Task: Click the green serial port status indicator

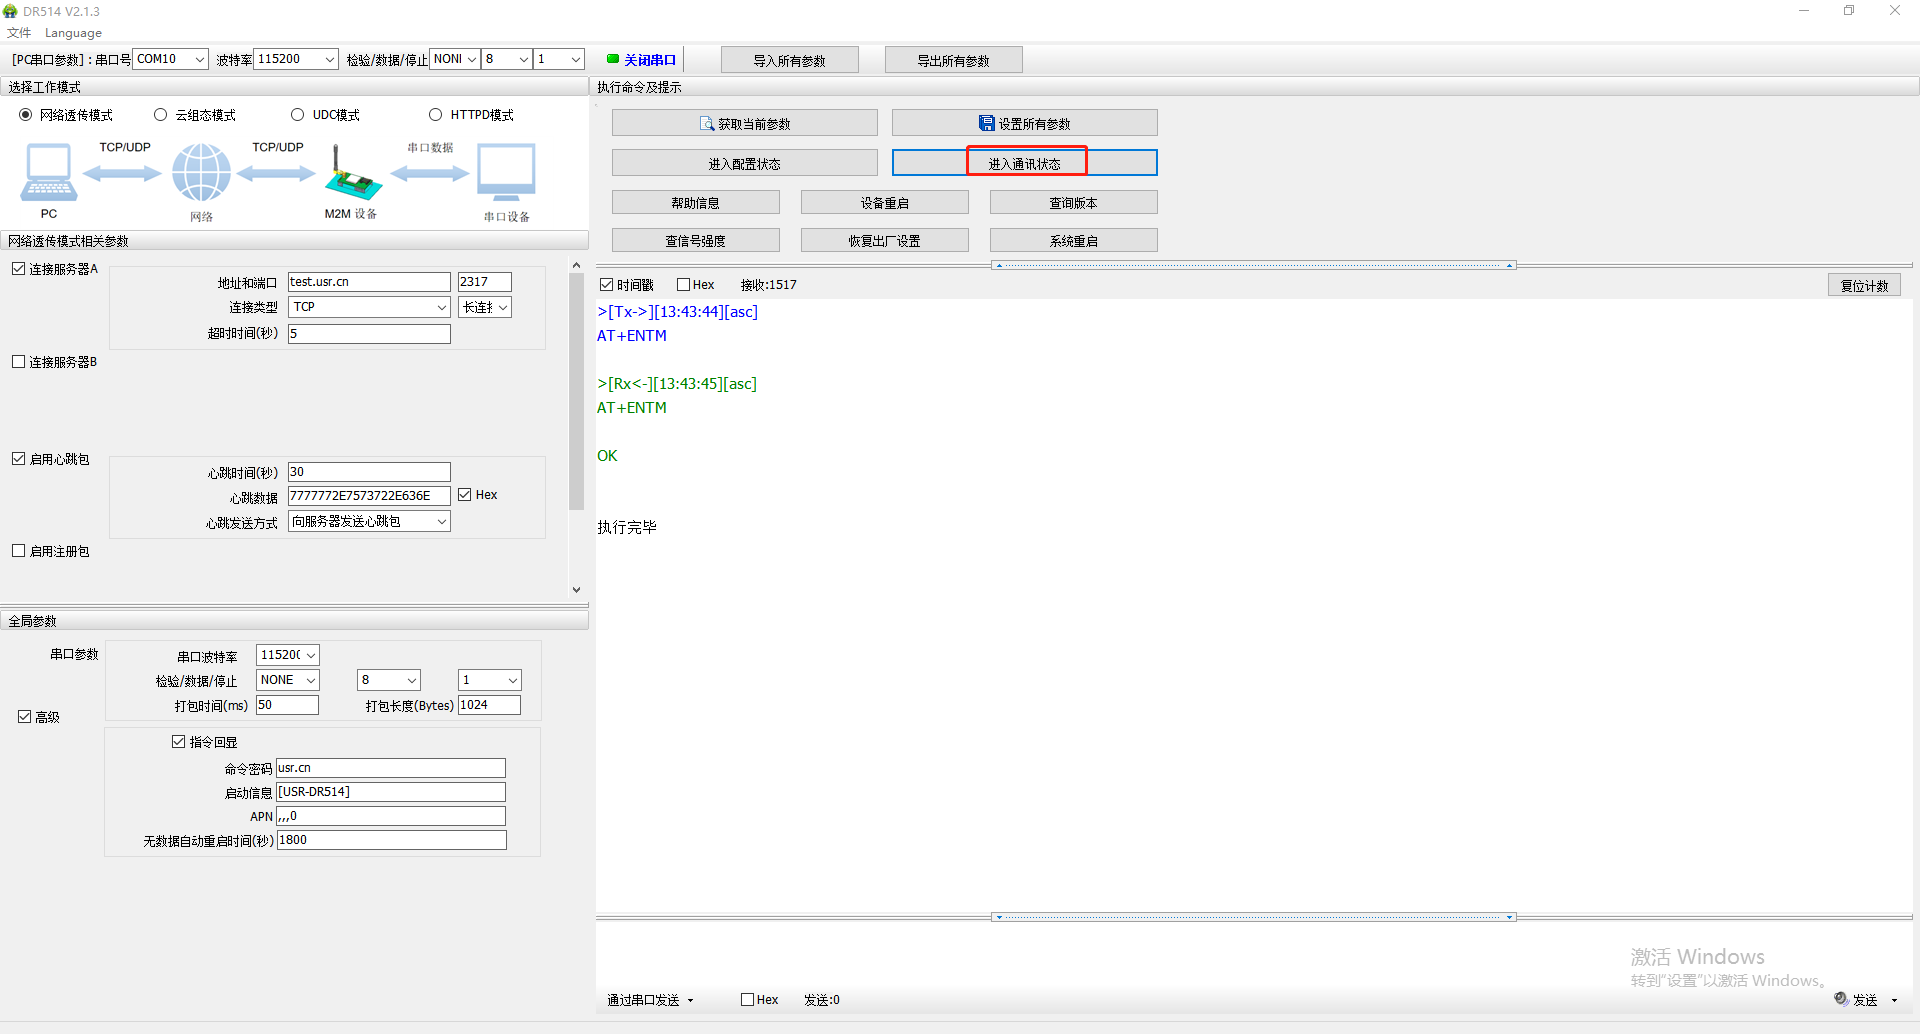Action: (x=613, y=59)
